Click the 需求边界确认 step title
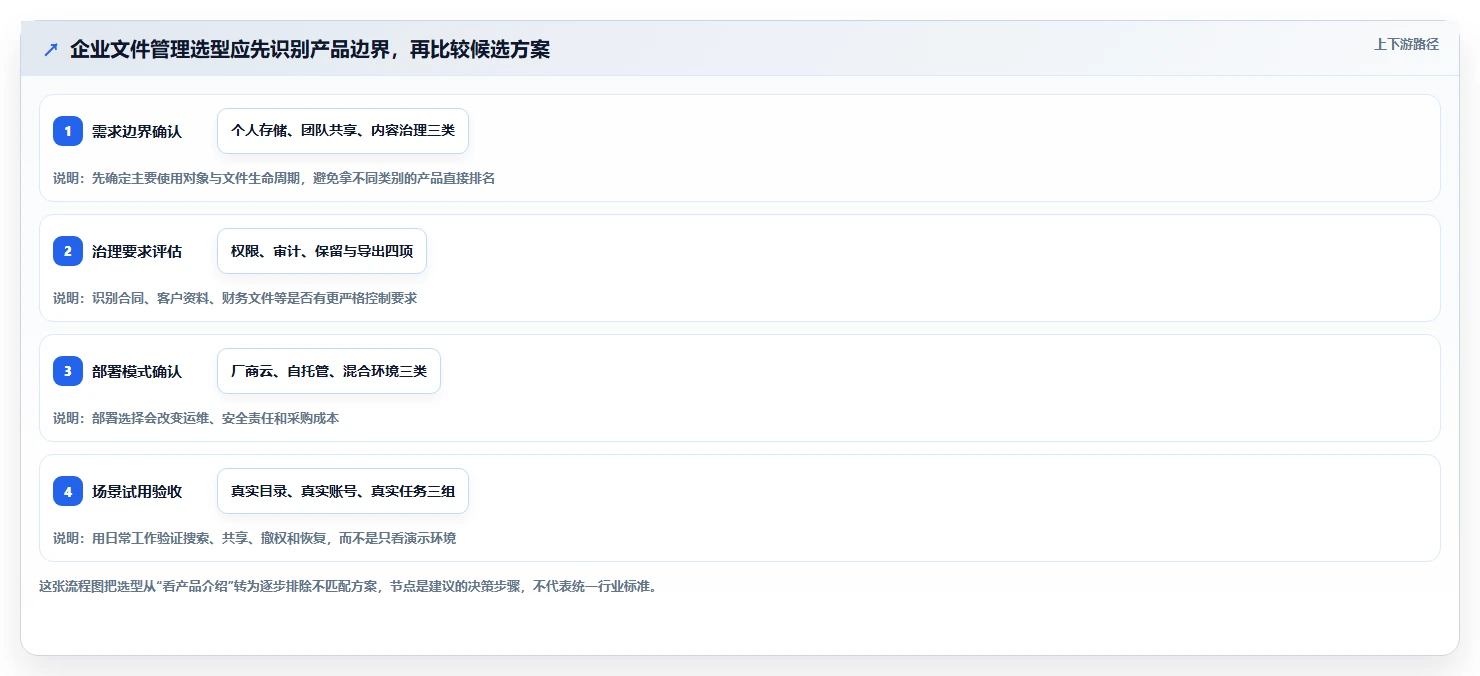 click(x=137, y=131)
